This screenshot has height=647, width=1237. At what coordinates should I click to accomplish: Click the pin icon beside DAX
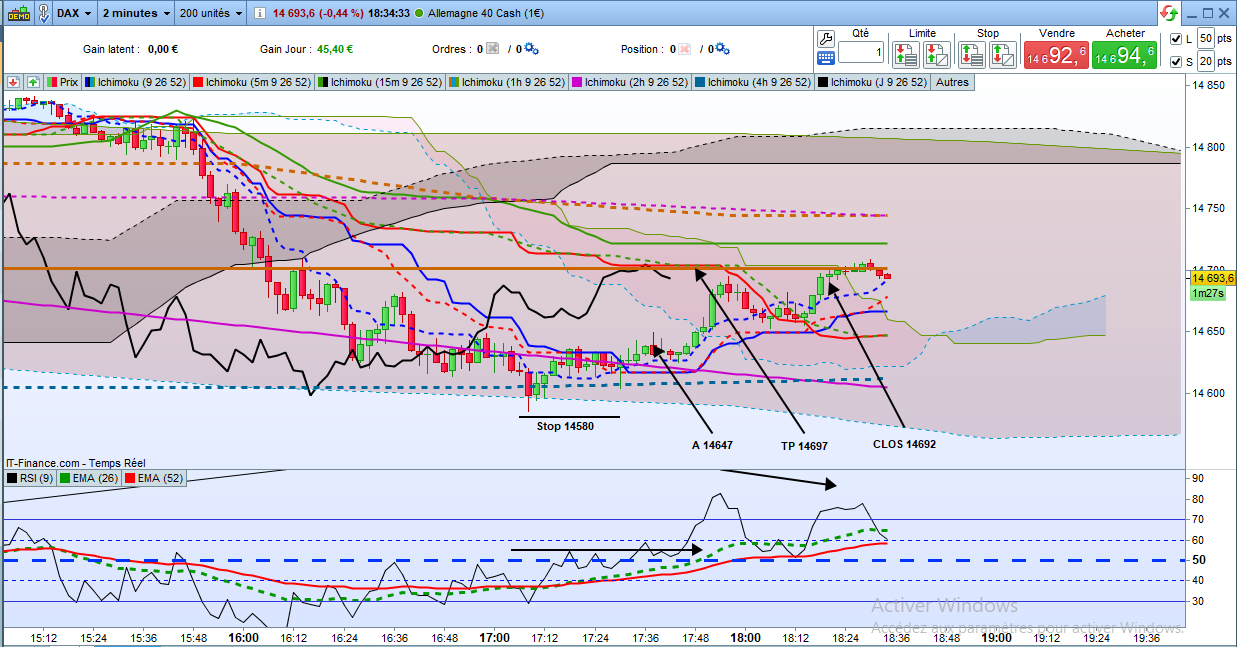pyautogui.click(x=46, y=13)
